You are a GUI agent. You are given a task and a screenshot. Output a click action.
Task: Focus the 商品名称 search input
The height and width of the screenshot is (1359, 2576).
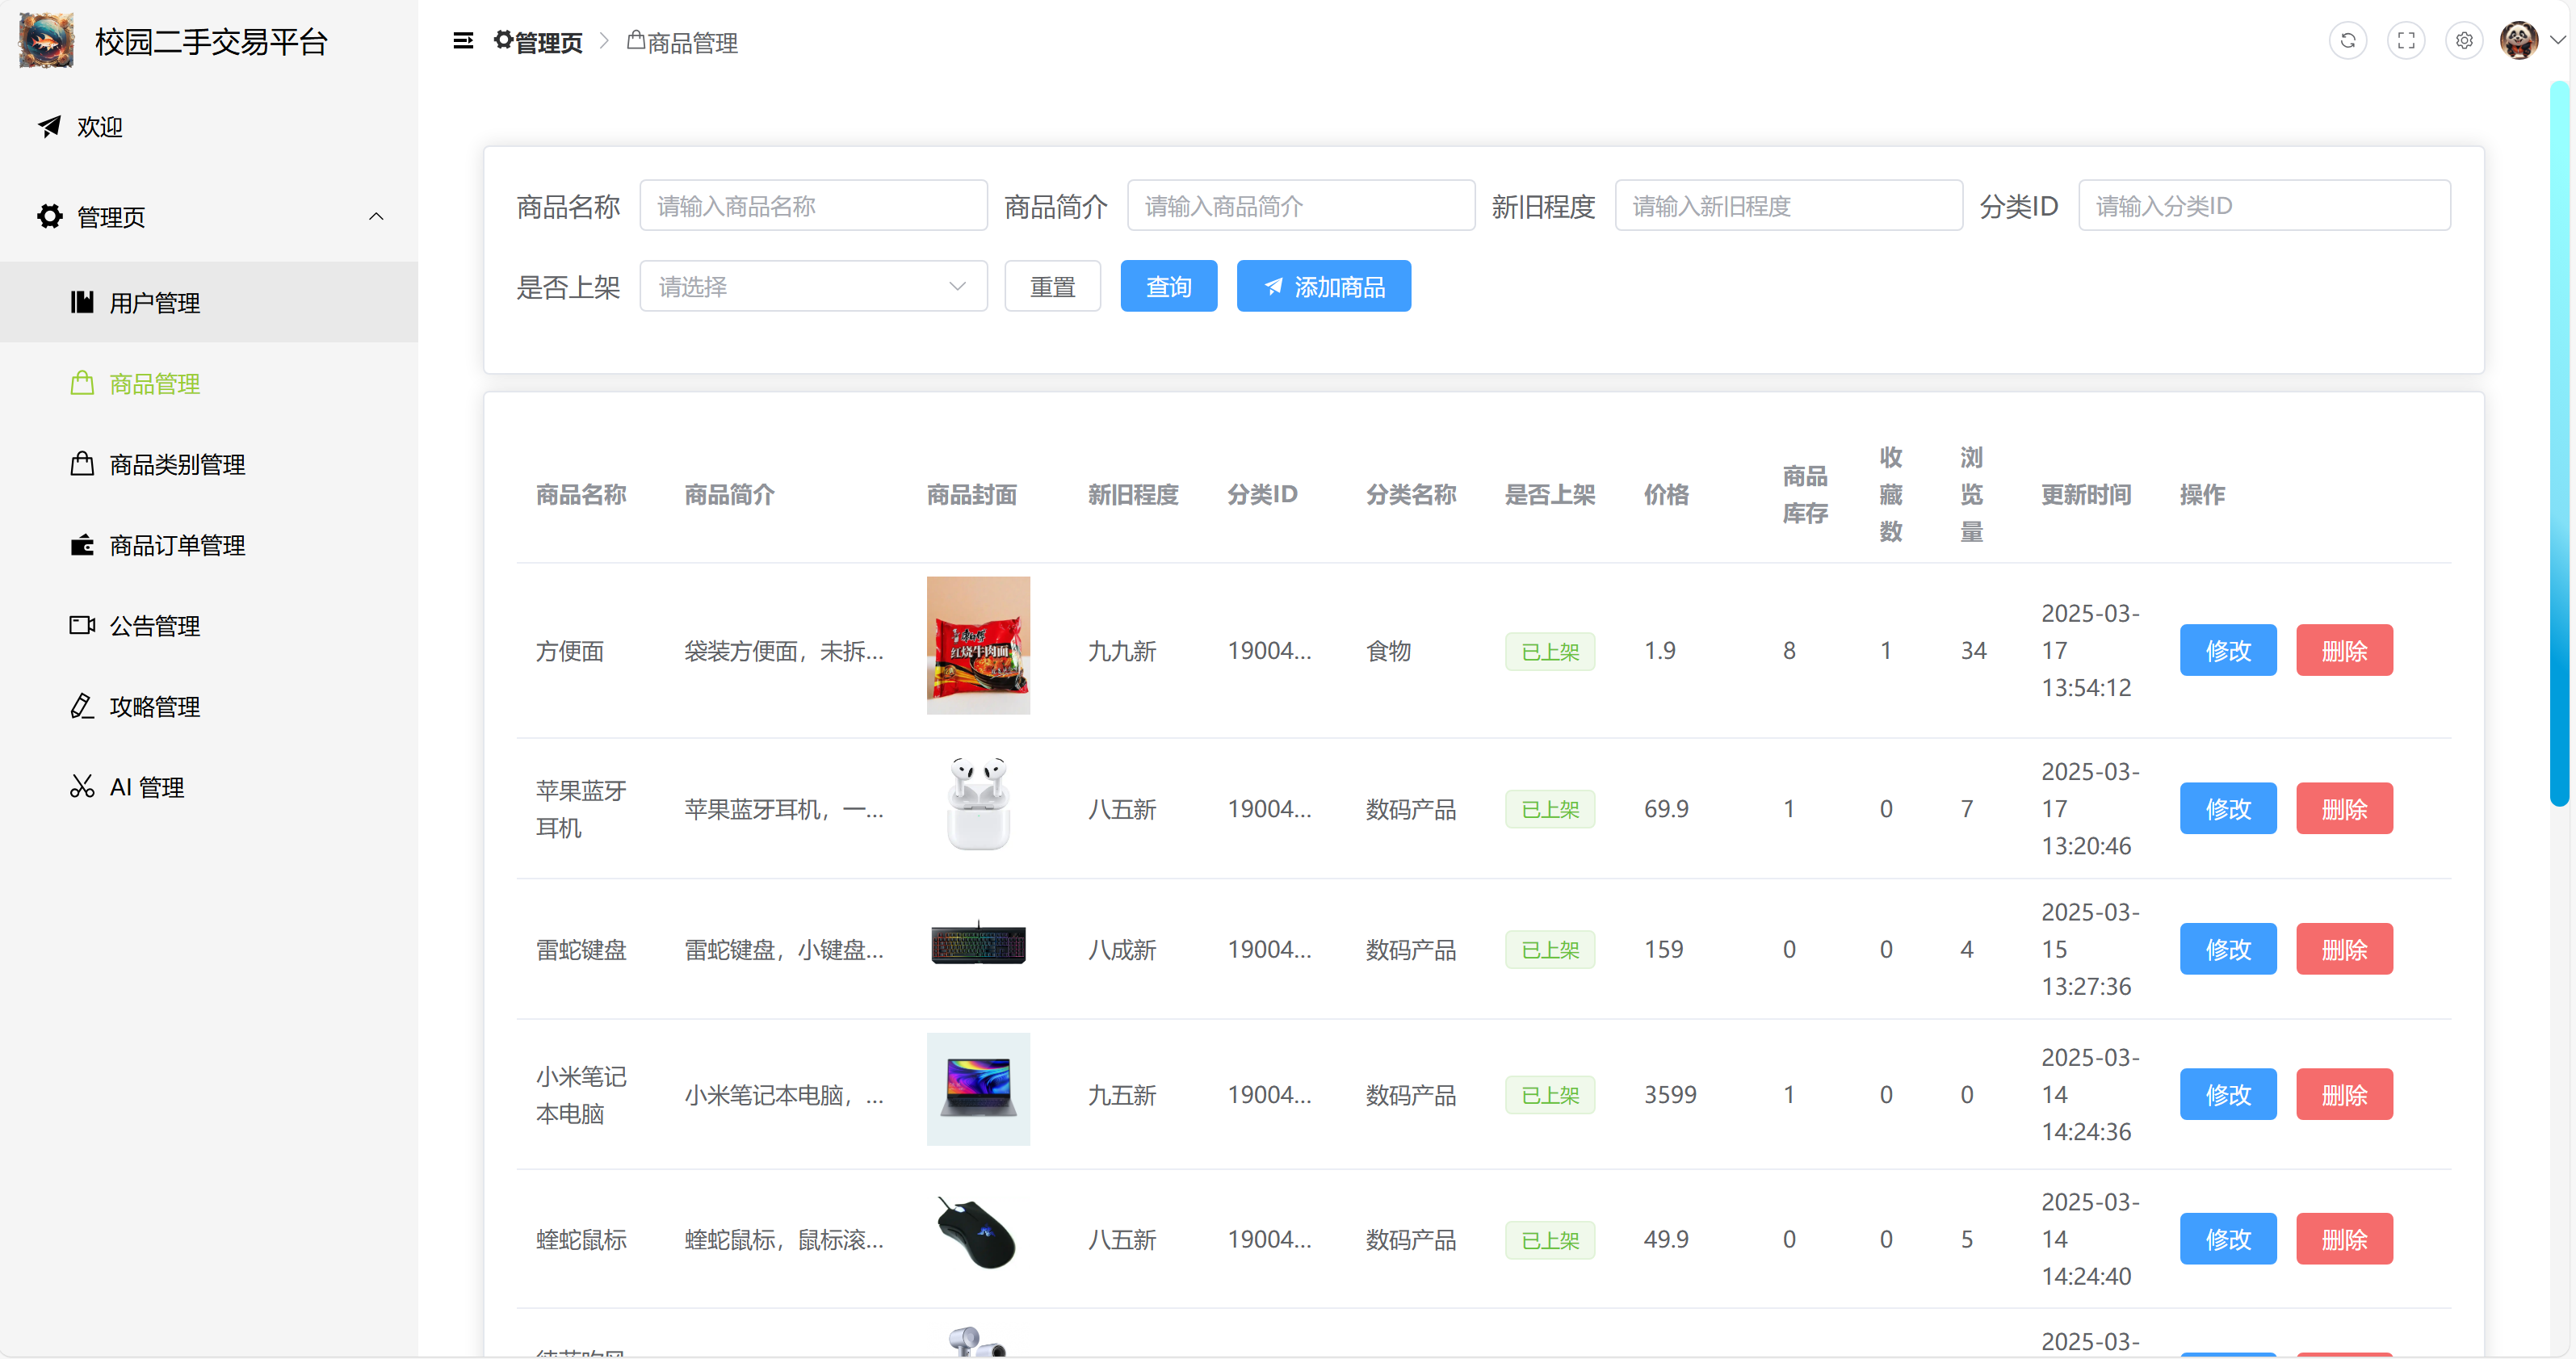pos(813,206)
